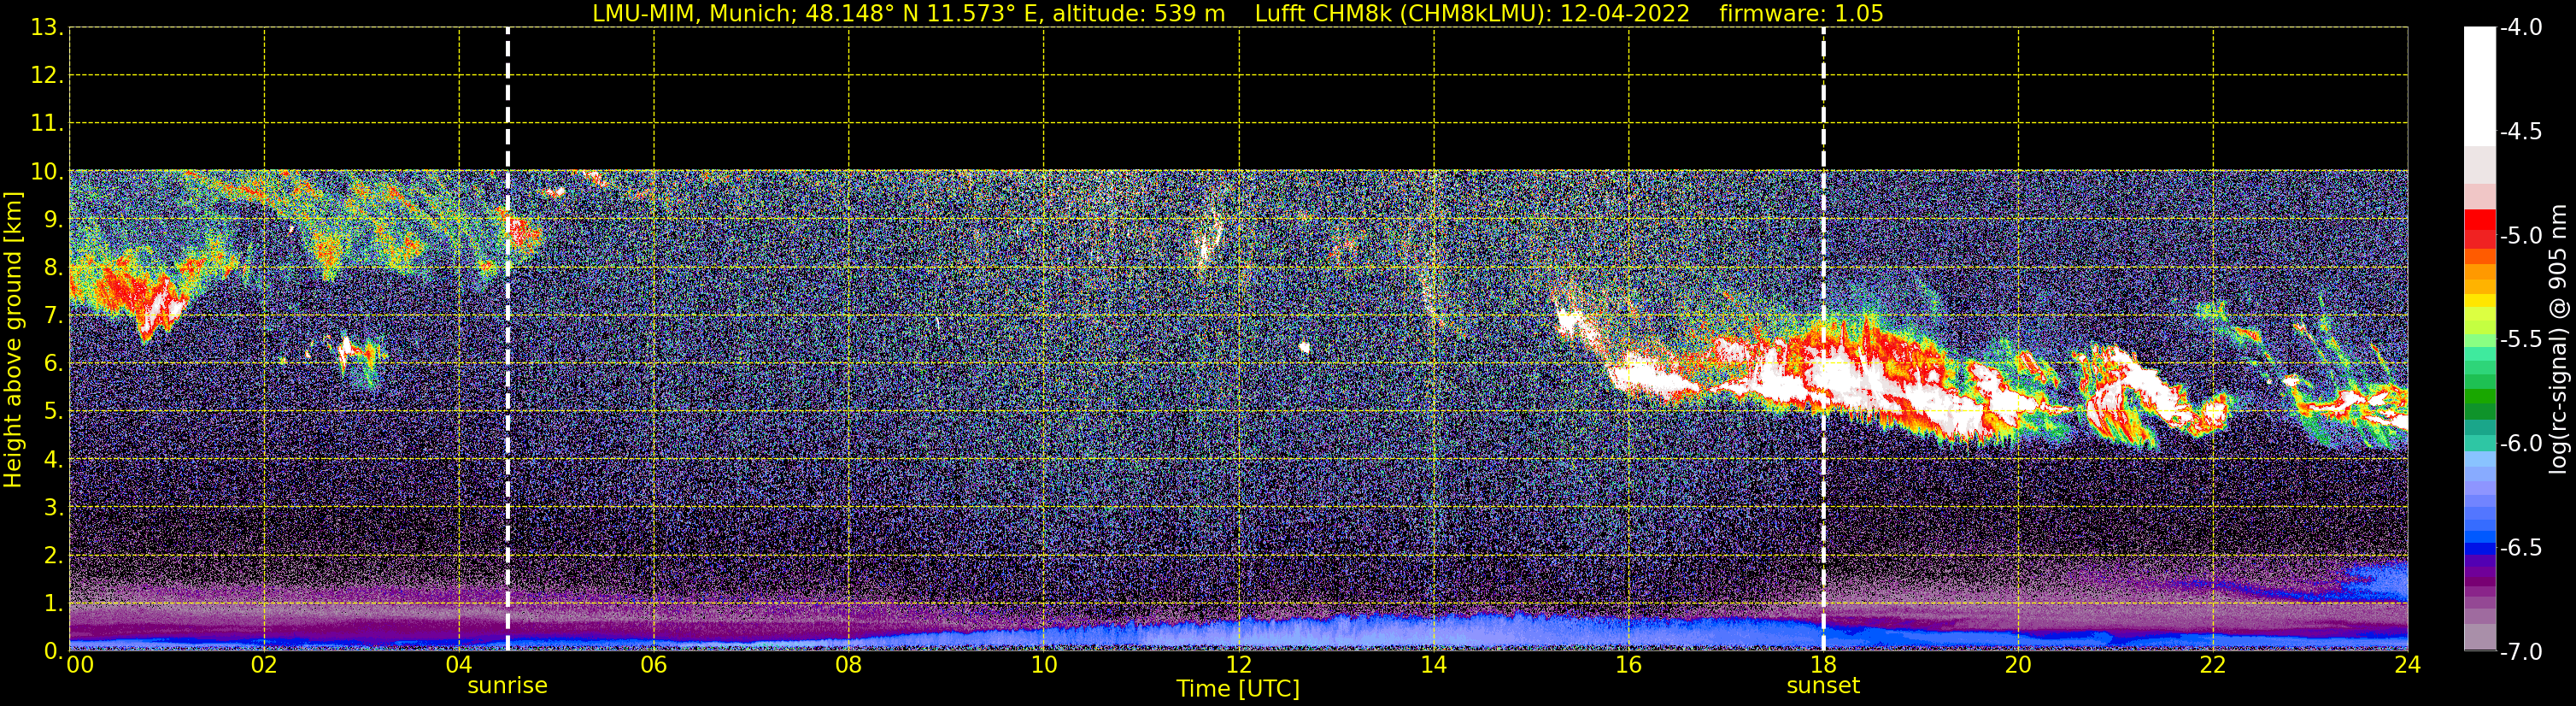Viewport: 2576px width, 706px height.
Task: Click the colorbar tick label -6.0
Action: (2520, 444)
